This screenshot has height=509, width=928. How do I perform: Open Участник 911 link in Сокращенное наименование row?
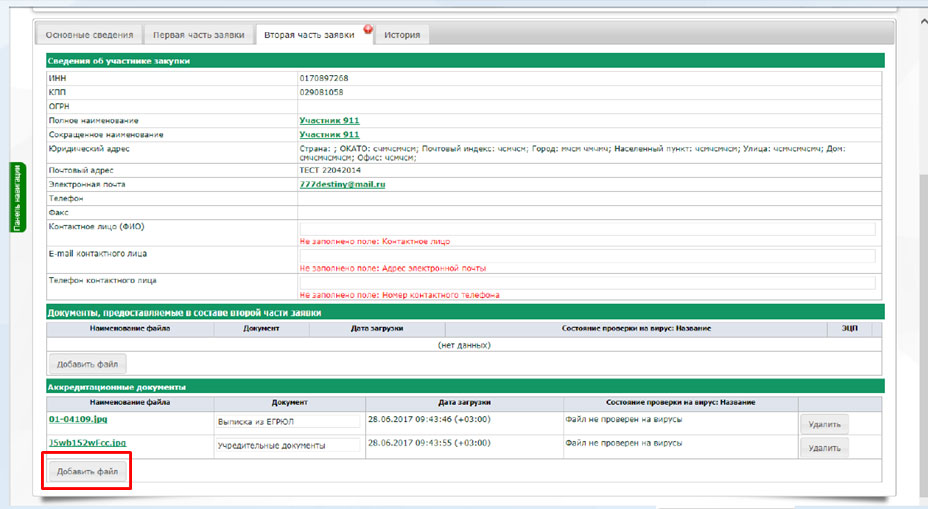pos(329,134)
